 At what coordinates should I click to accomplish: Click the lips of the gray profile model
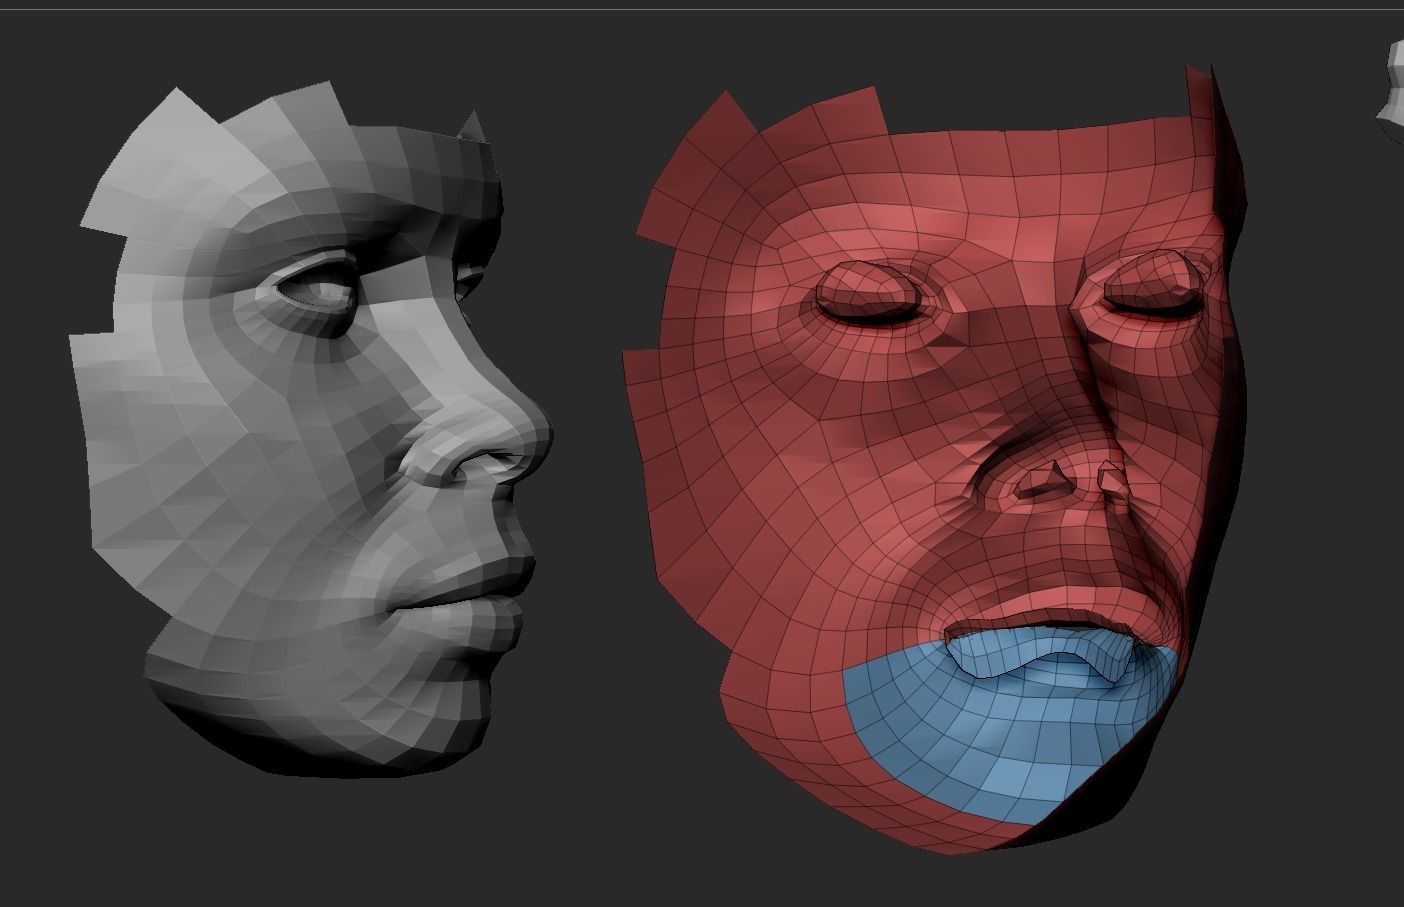click(x=460, y=596)
